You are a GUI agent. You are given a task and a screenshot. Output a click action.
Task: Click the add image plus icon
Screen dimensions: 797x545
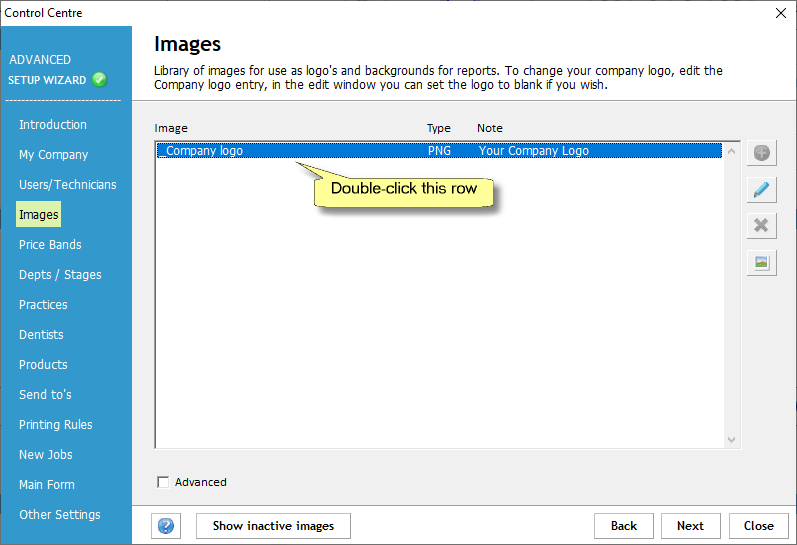(x=761, y=154)
